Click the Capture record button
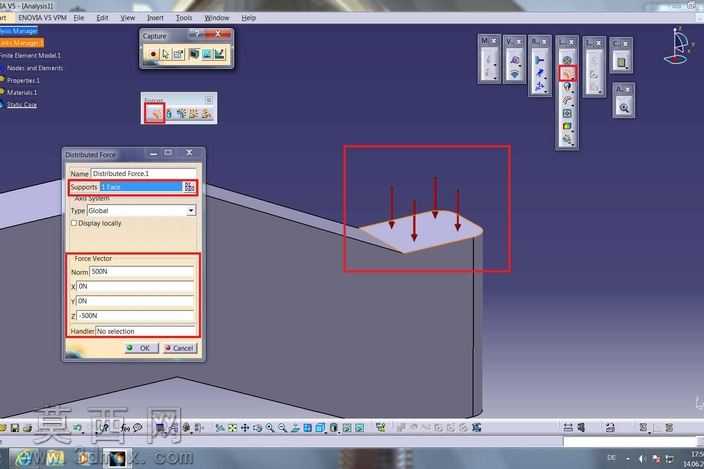 click(153, 54)
